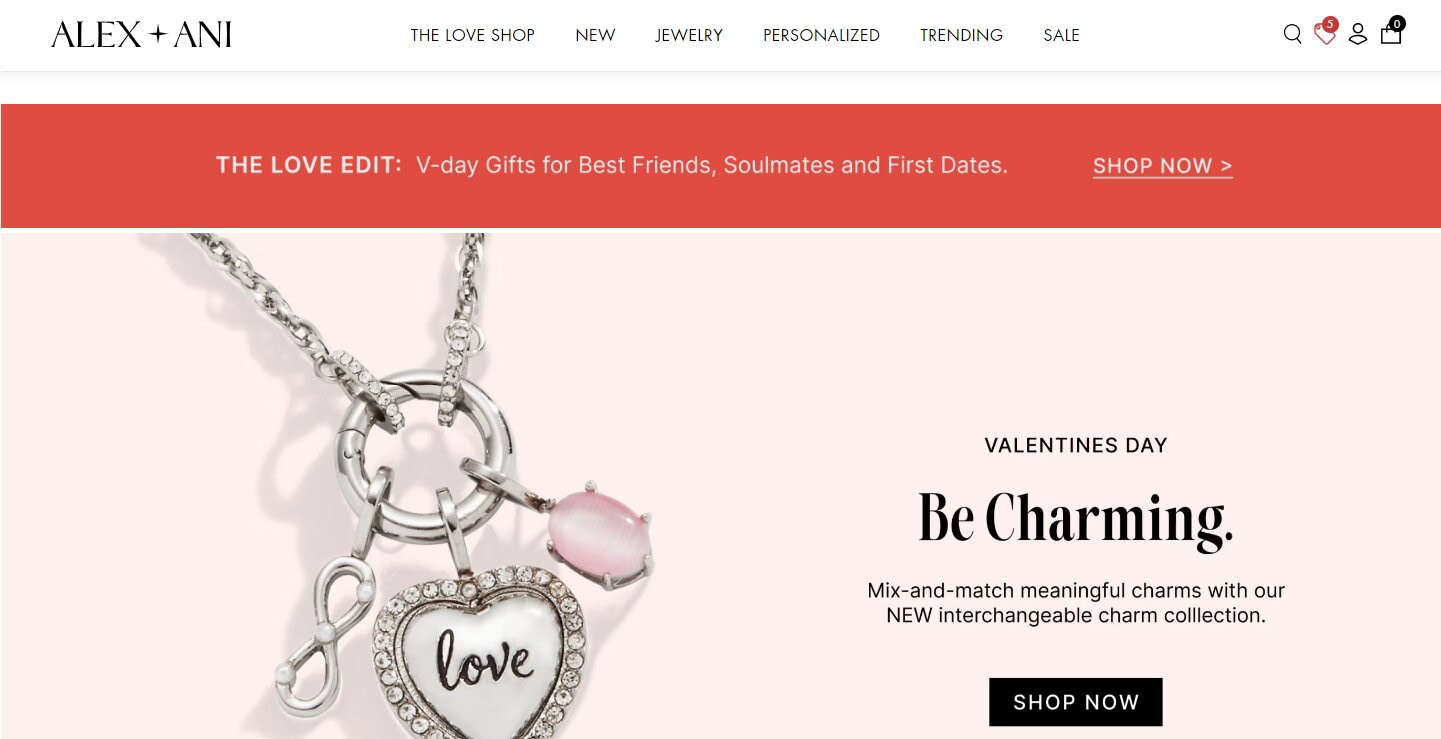Viewport: 1441px width, 739px height.
Task: Click the Alex and Ani logo
Action: click(141, 35)
